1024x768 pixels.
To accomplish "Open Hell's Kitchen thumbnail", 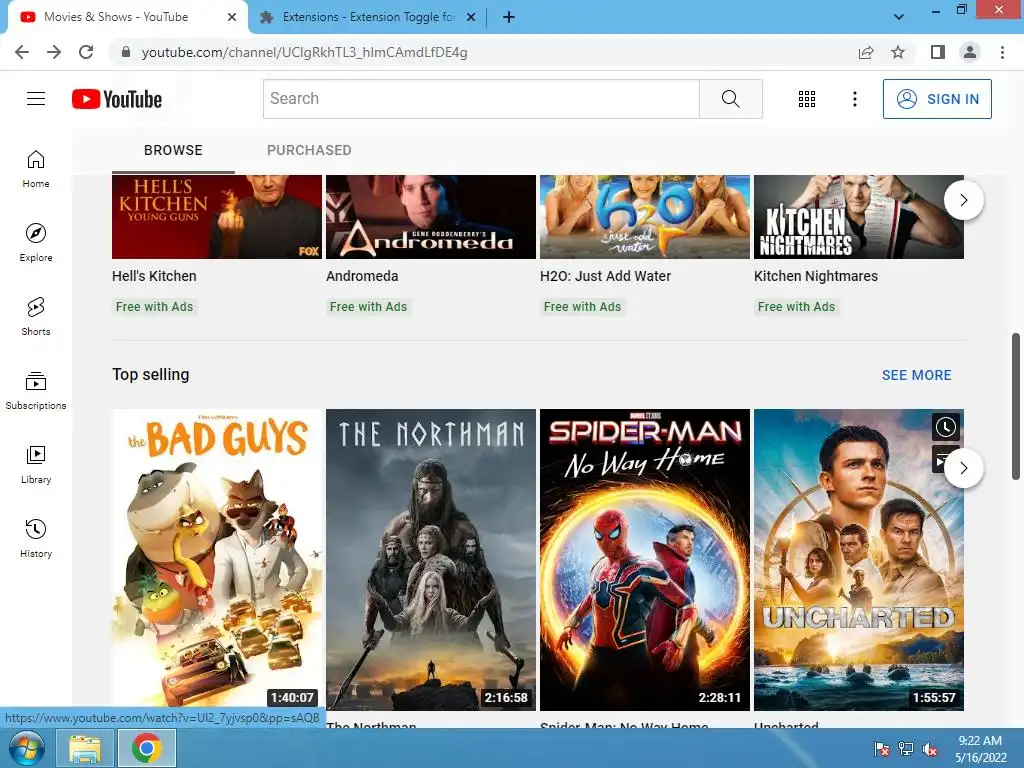I will [217, 217].
